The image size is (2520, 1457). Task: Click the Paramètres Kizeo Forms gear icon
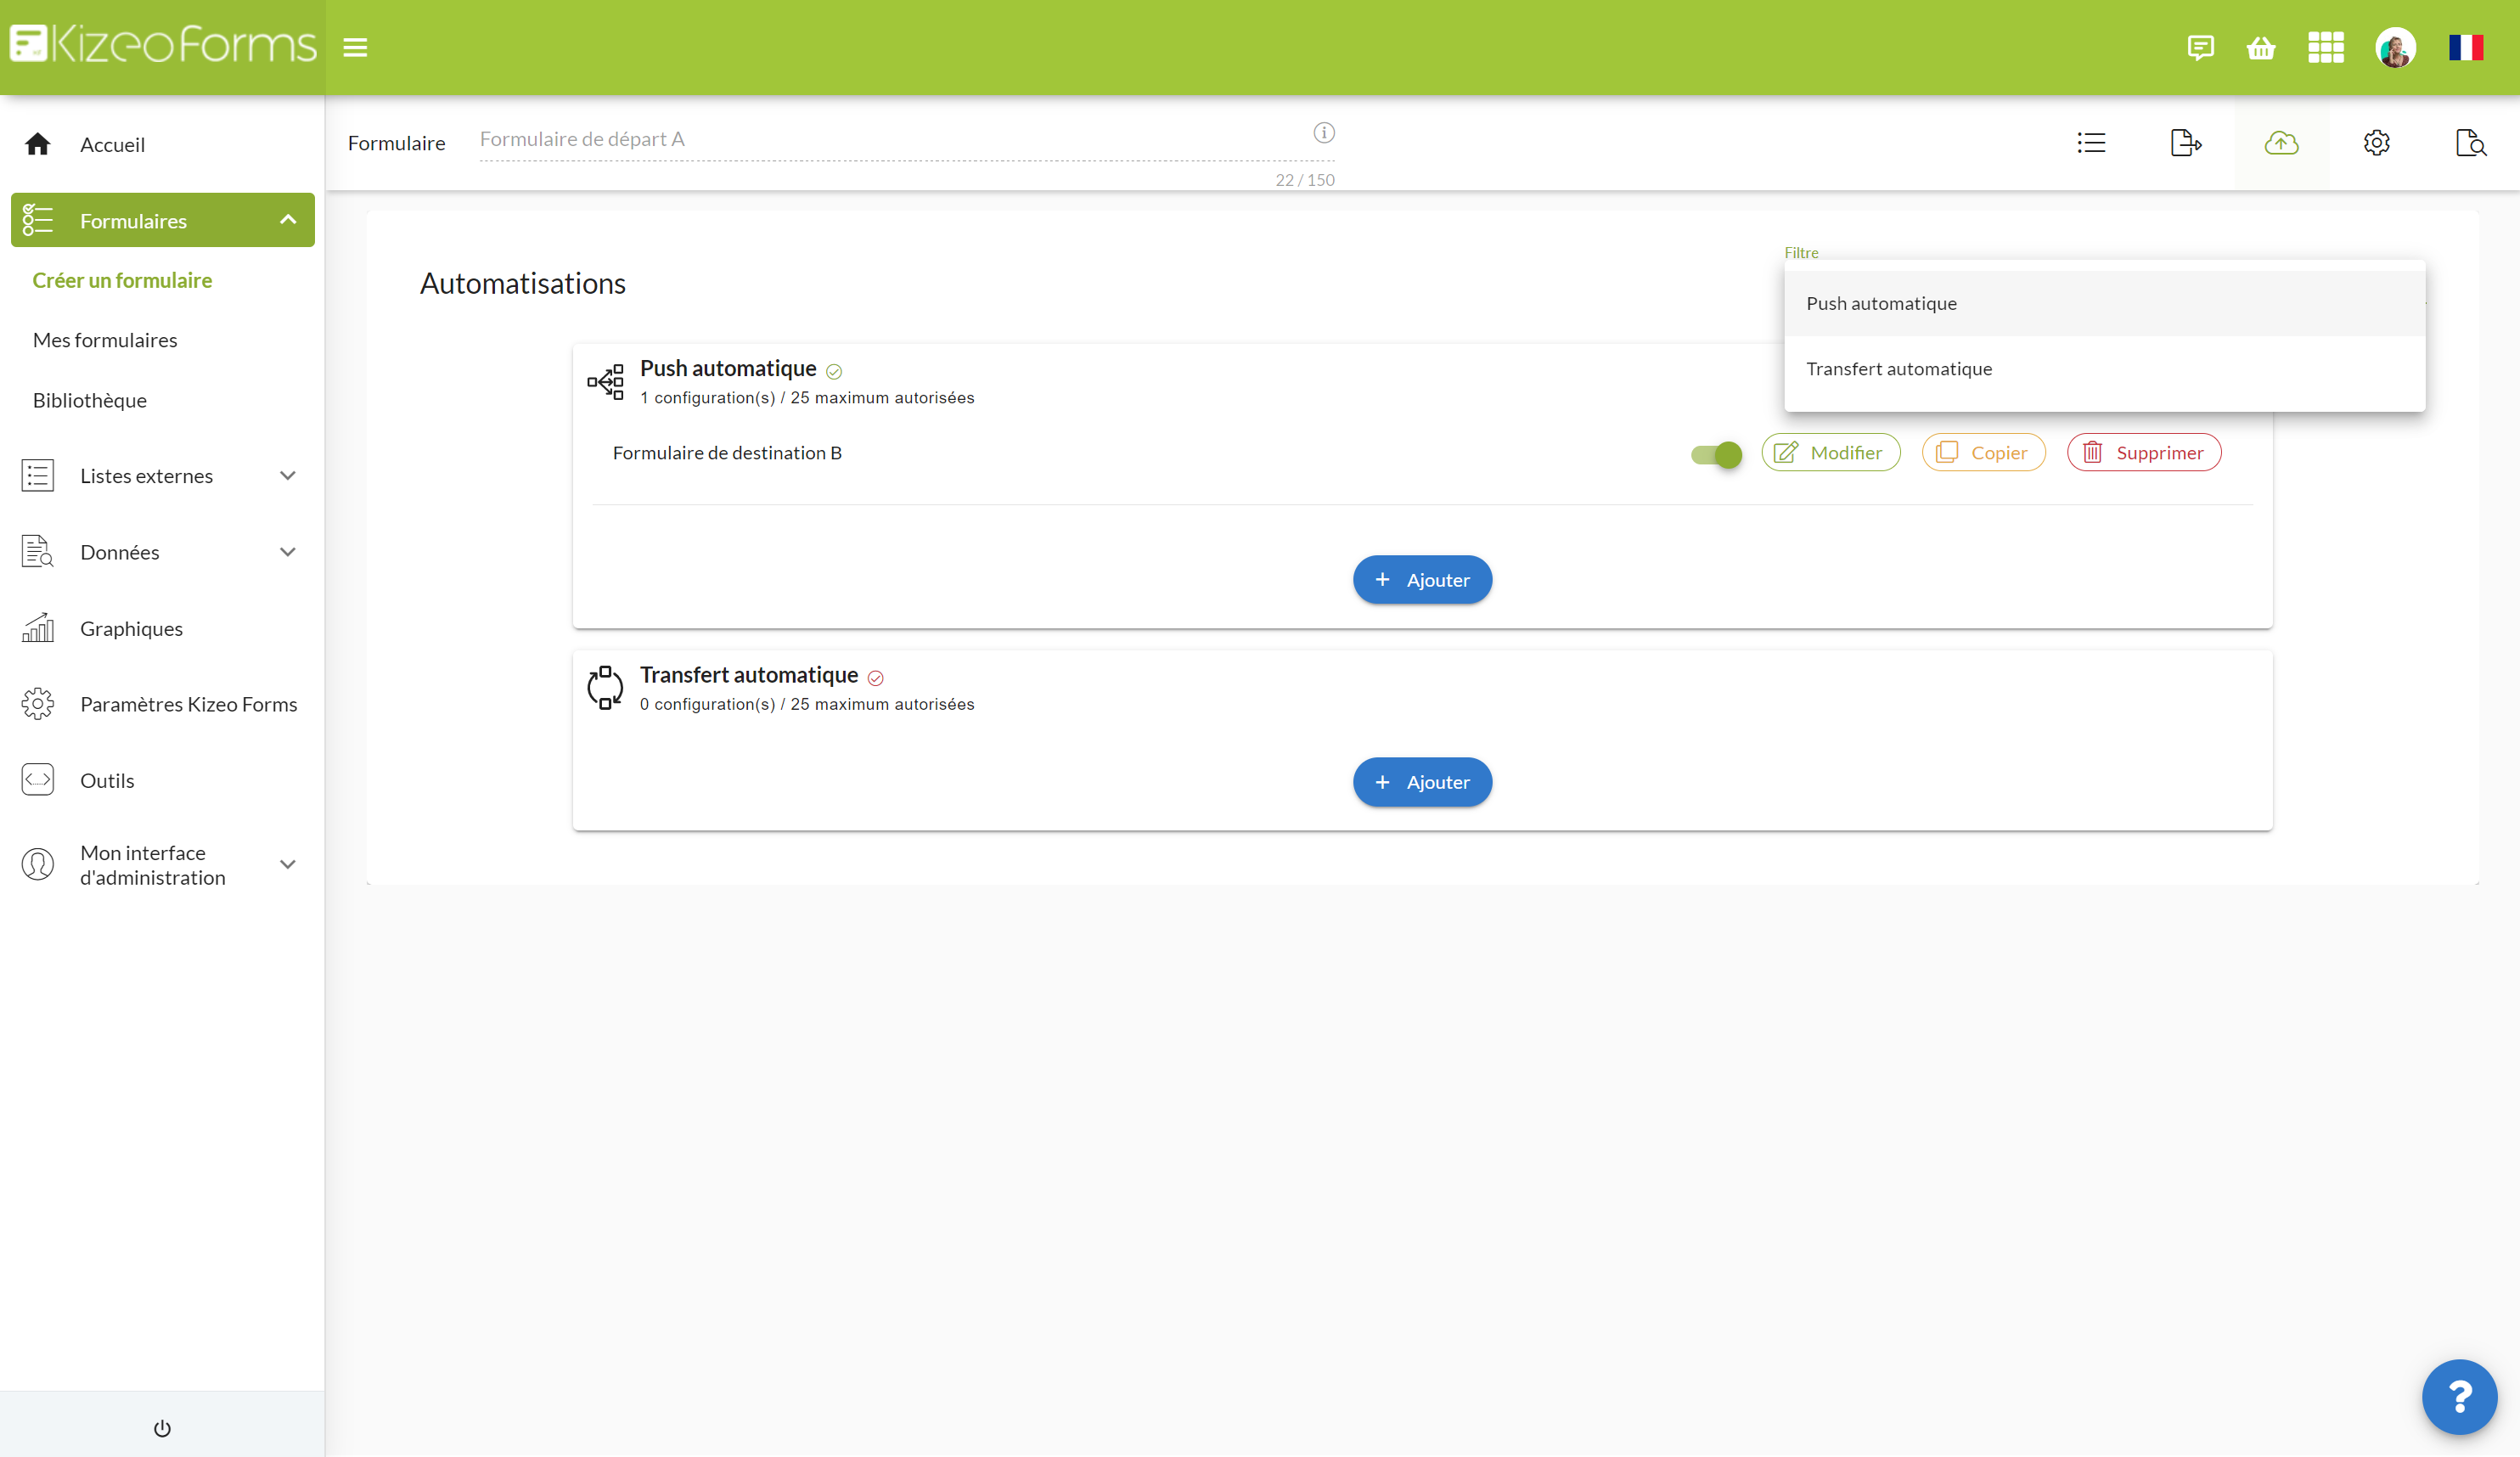38,704
